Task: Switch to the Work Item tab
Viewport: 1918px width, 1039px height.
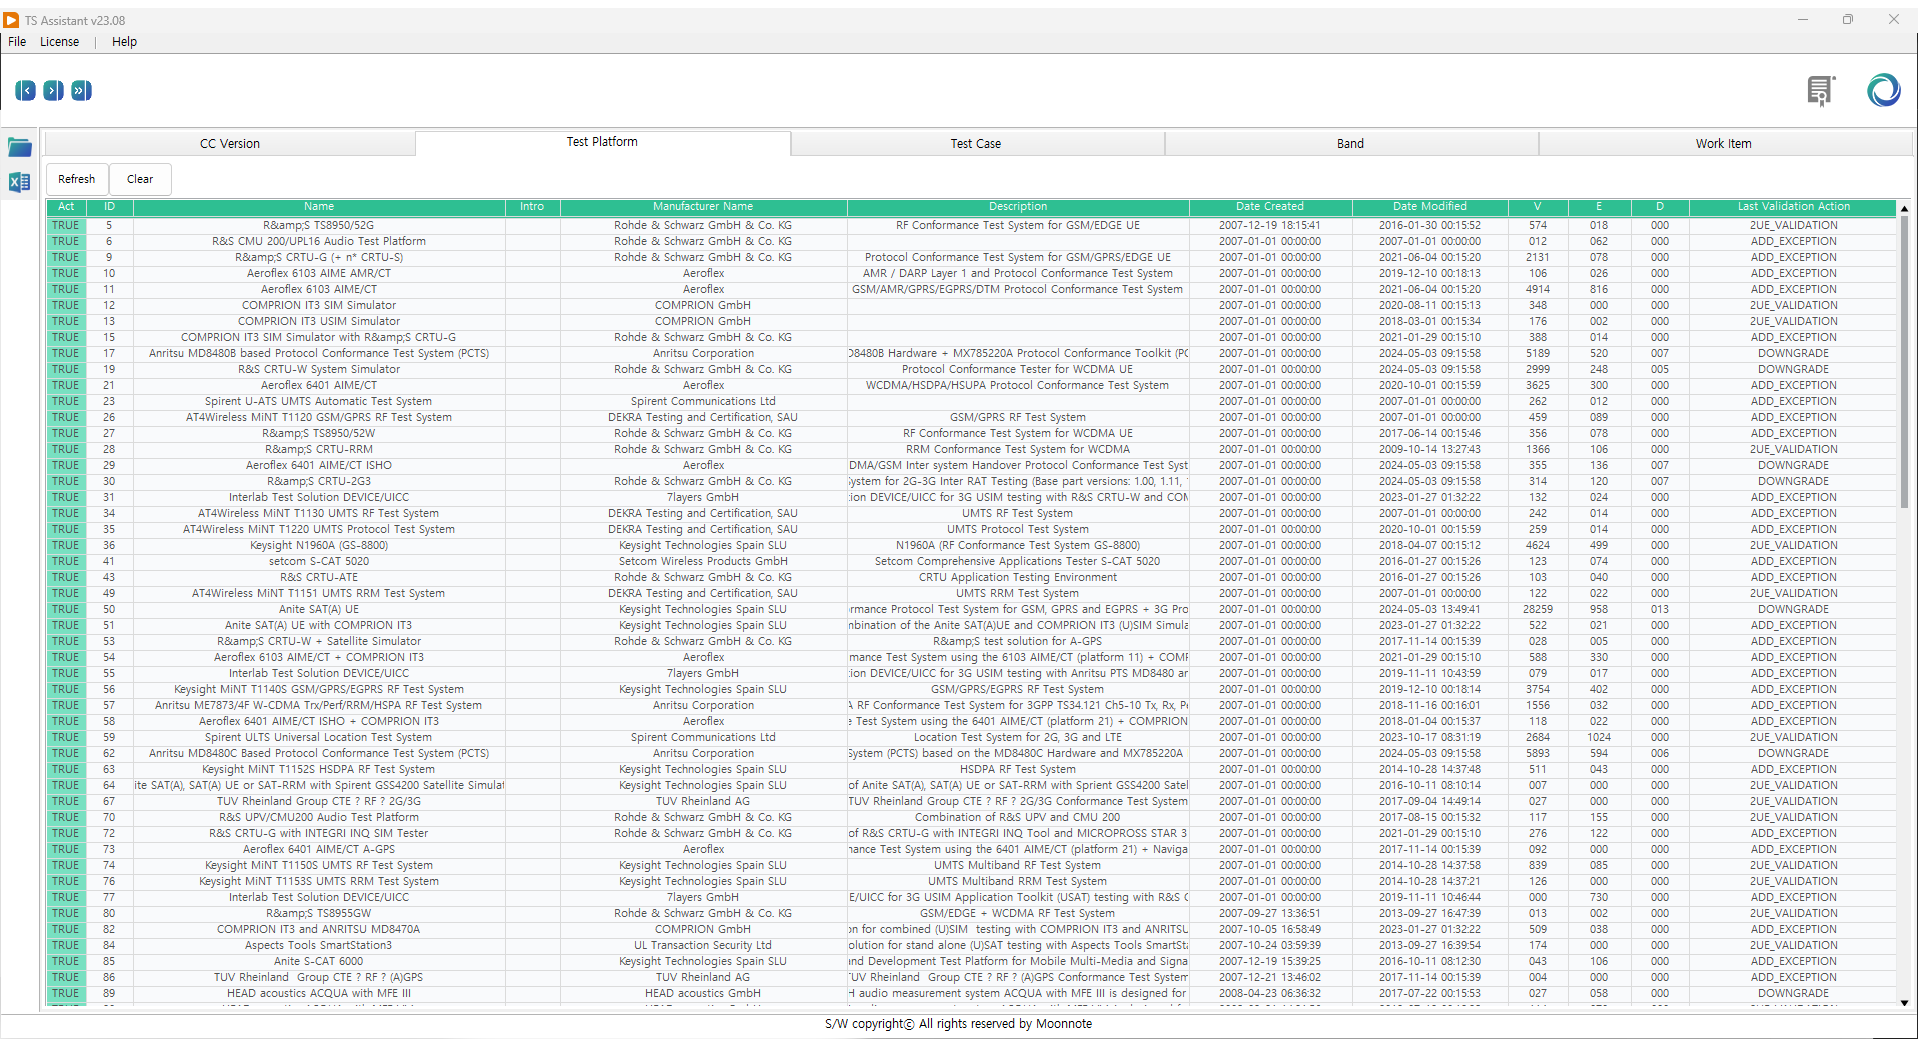Action: (1723, 144)
